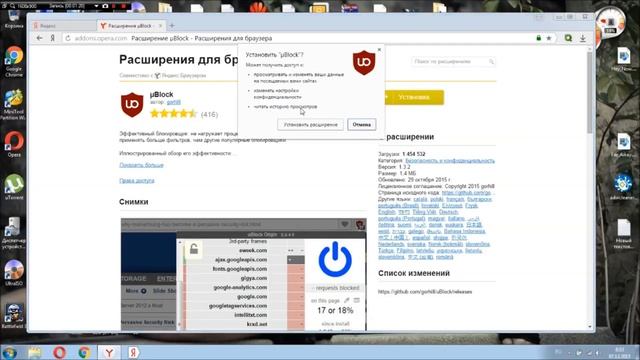Open File Explorer from the taskbar
Screen dimensions: 640x360
tap(35, 352)
